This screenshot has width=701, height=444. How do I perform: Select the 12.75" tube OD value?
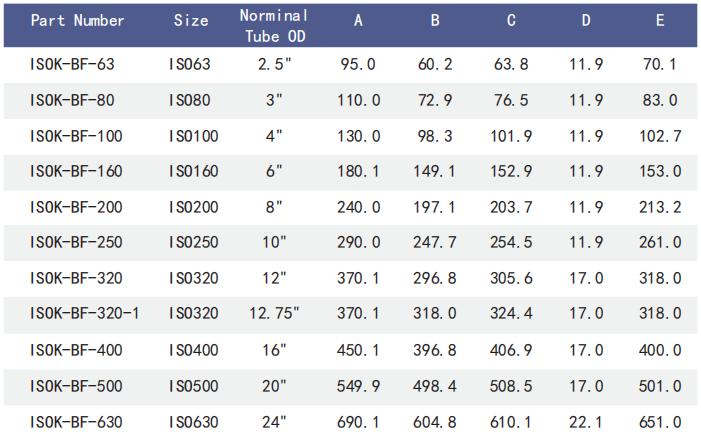[x=274, y=314]
